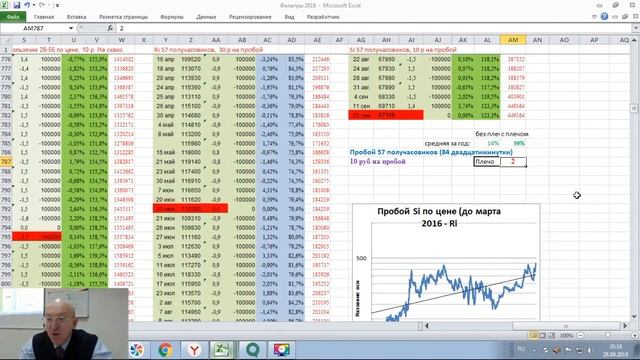This screenshot has width=640, height=360.
Task: Click the chart title Пробой Si по цене
Action: click(x=439, y=217)
